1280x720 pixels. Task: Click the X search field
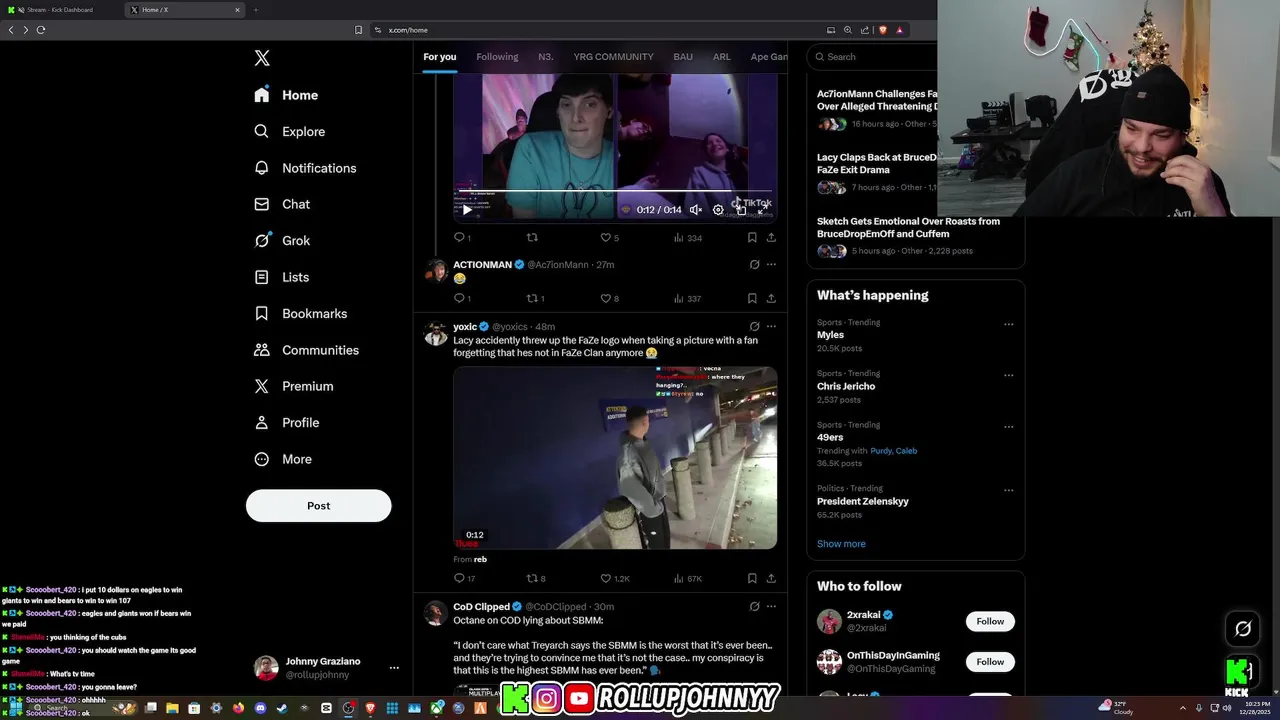point(872,57)
